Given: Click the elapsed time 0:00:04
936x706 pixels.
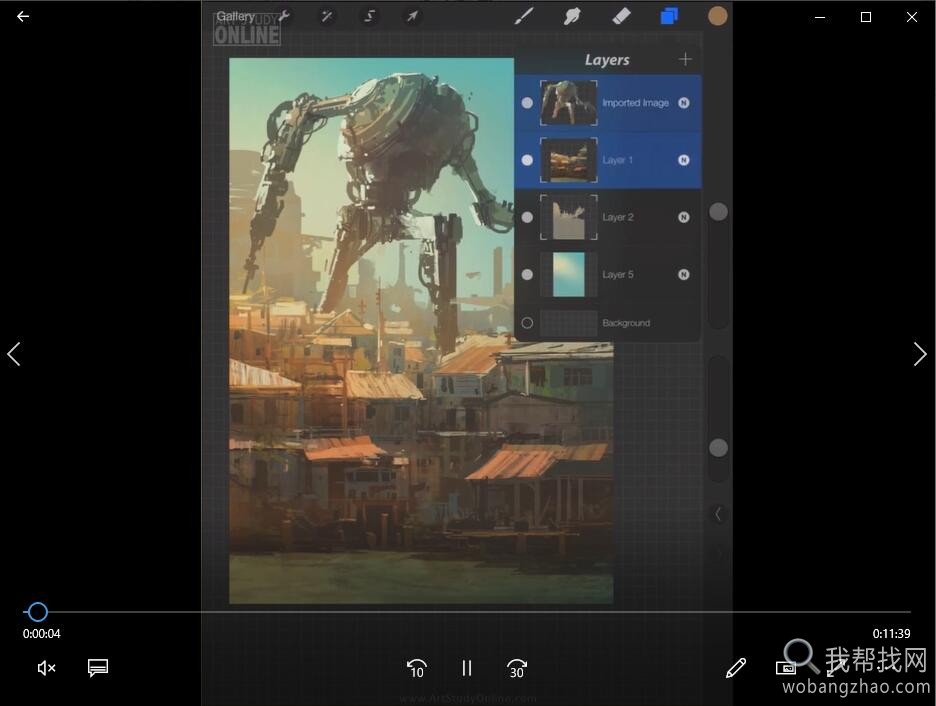Looking at the screenshot, I should pyautogui.click(x=42, y=634).
